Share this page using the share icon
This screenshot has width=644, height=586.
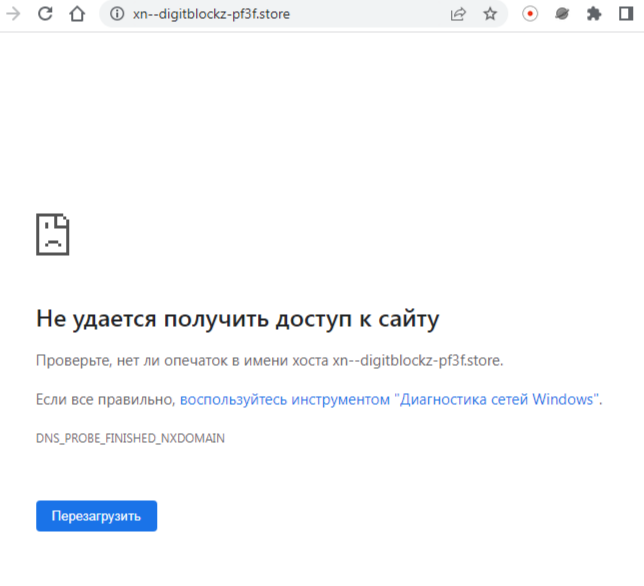[458, 14]
